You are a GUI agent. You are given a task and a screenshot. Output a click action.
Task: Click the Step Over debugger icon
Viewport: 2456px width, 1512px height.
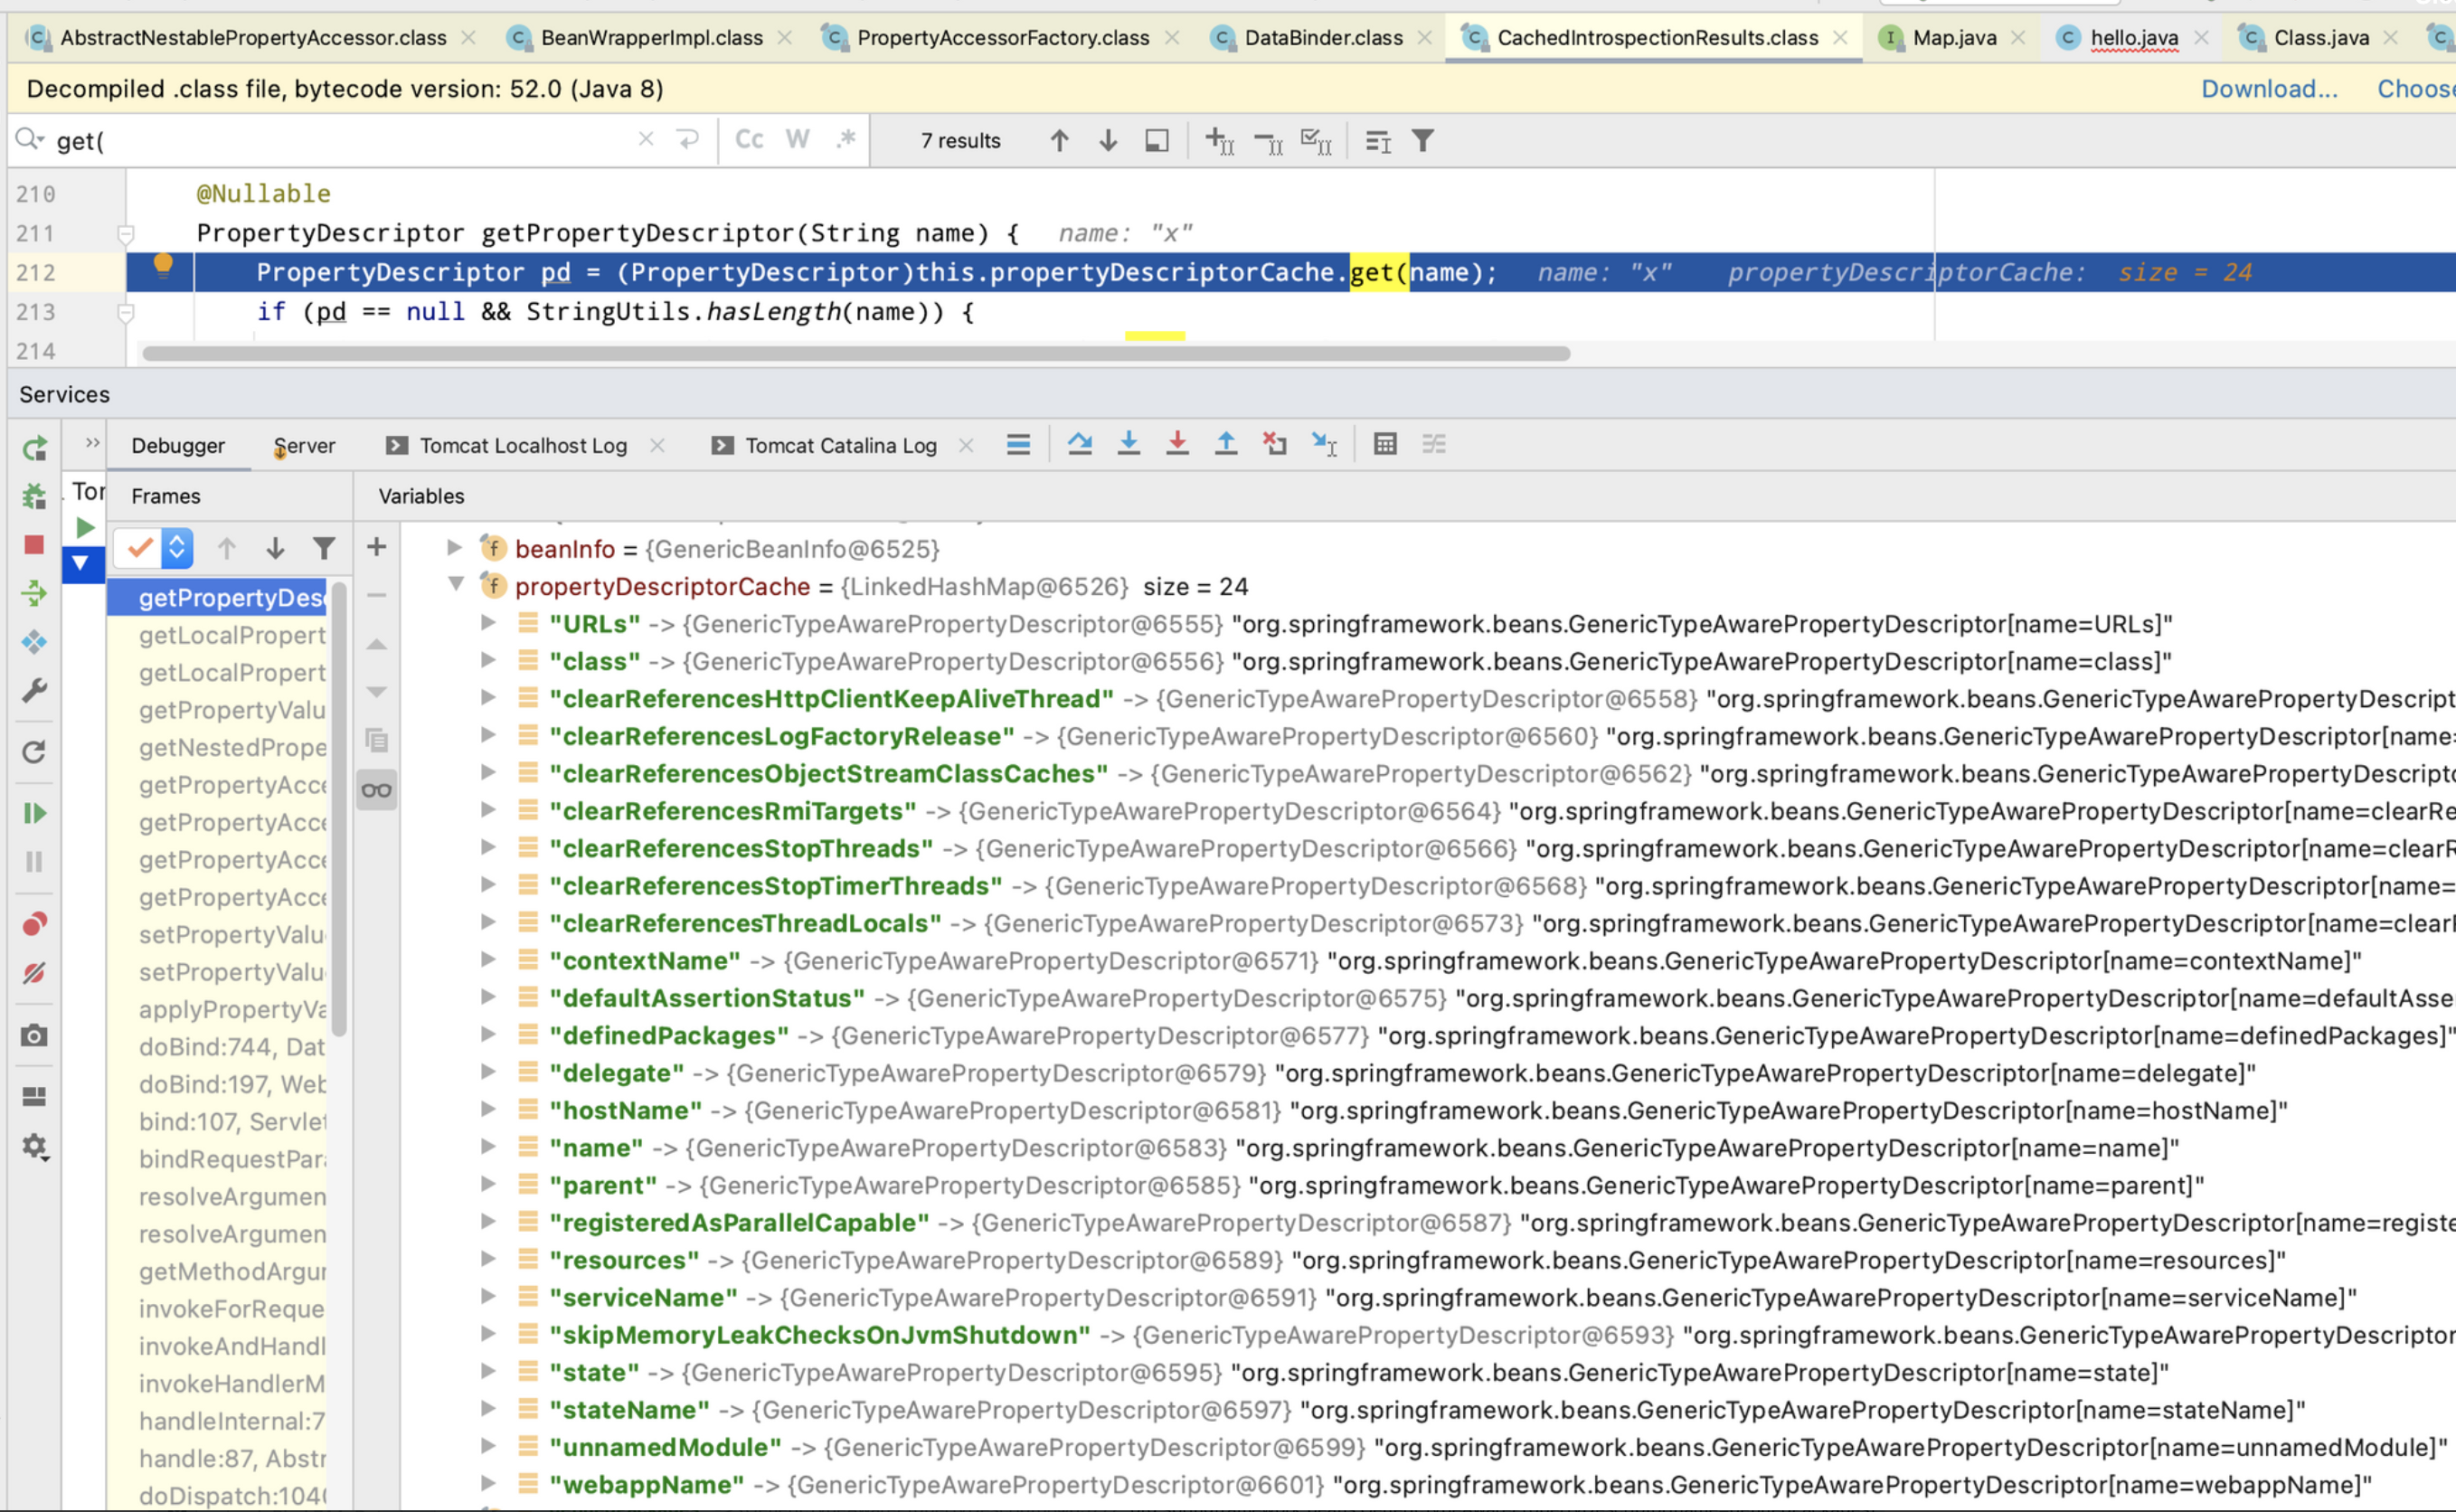pos(1080,444)
